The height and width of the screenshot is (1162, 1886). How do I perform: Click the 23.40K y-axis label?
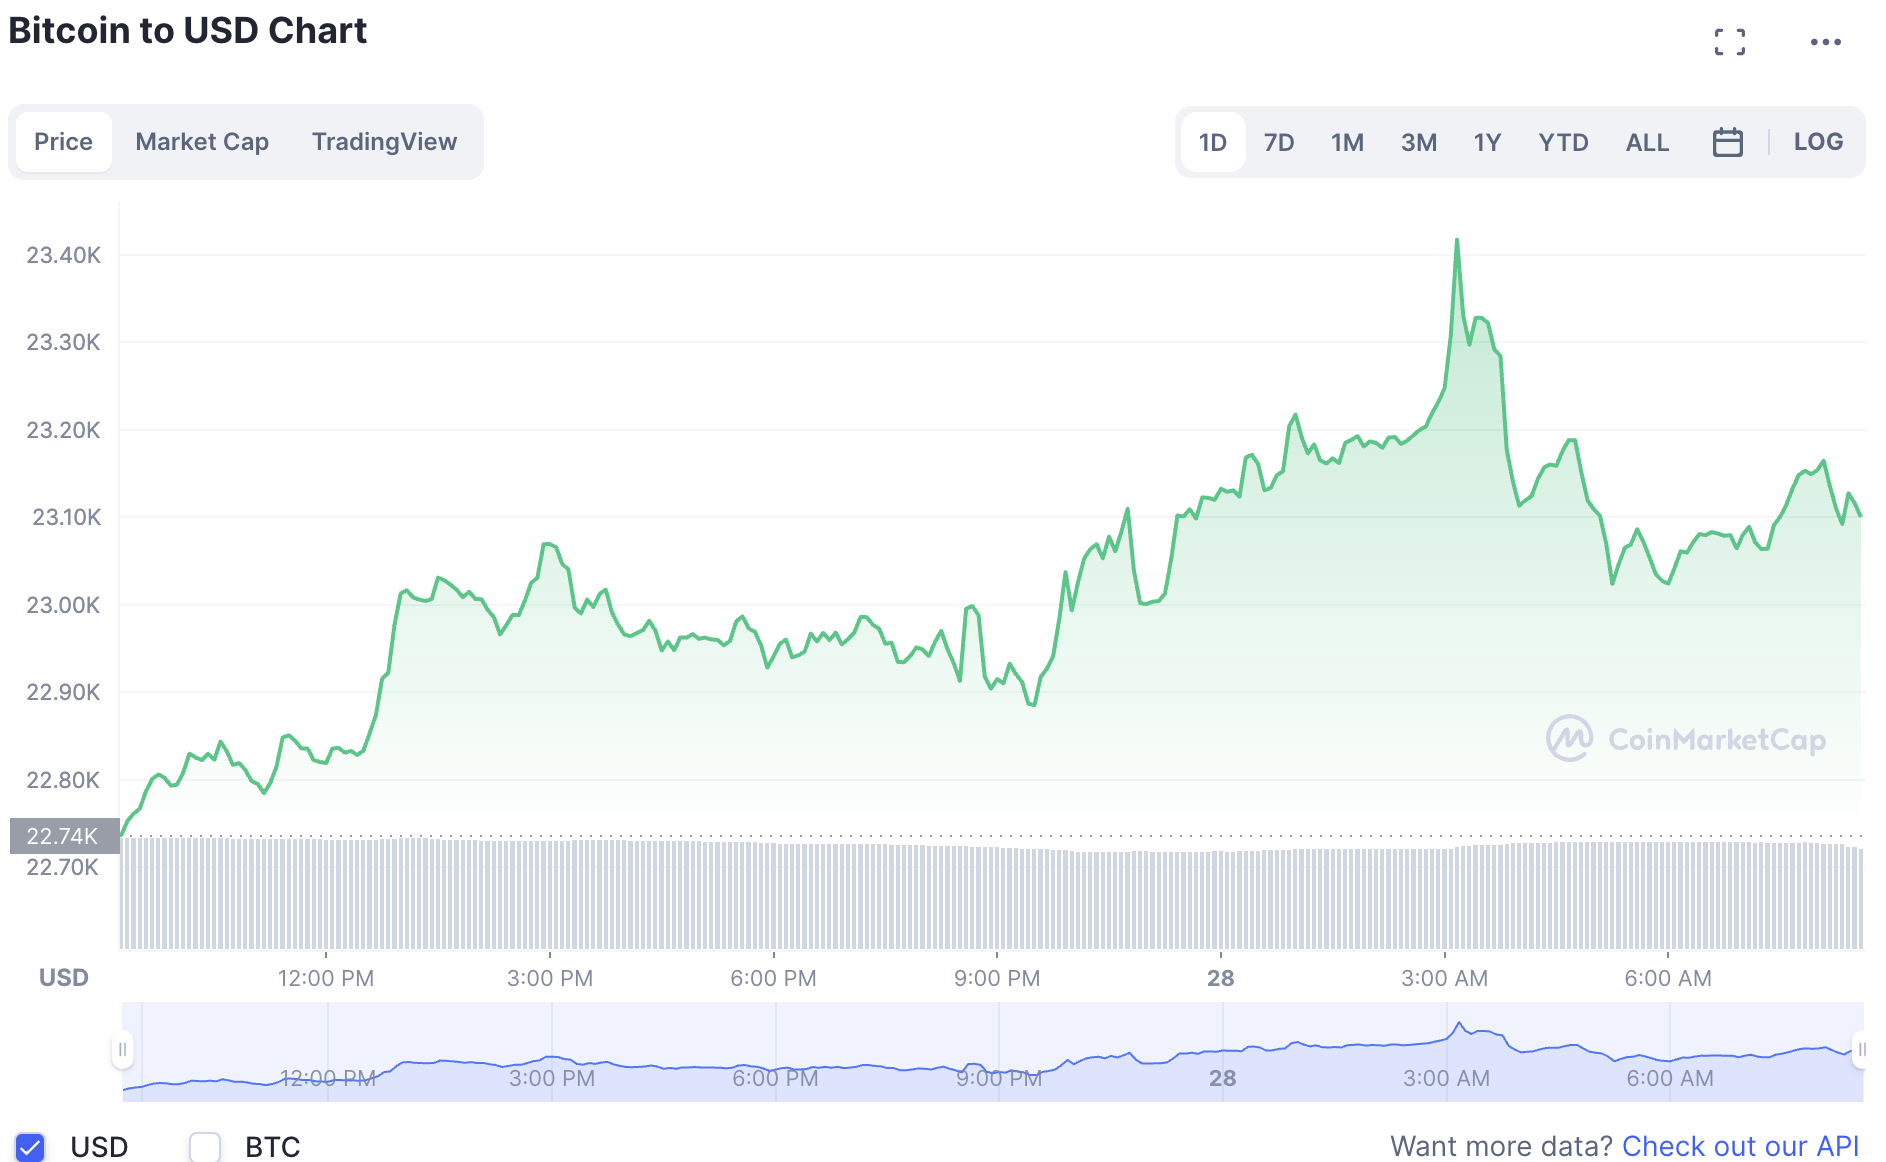[63, 255]
